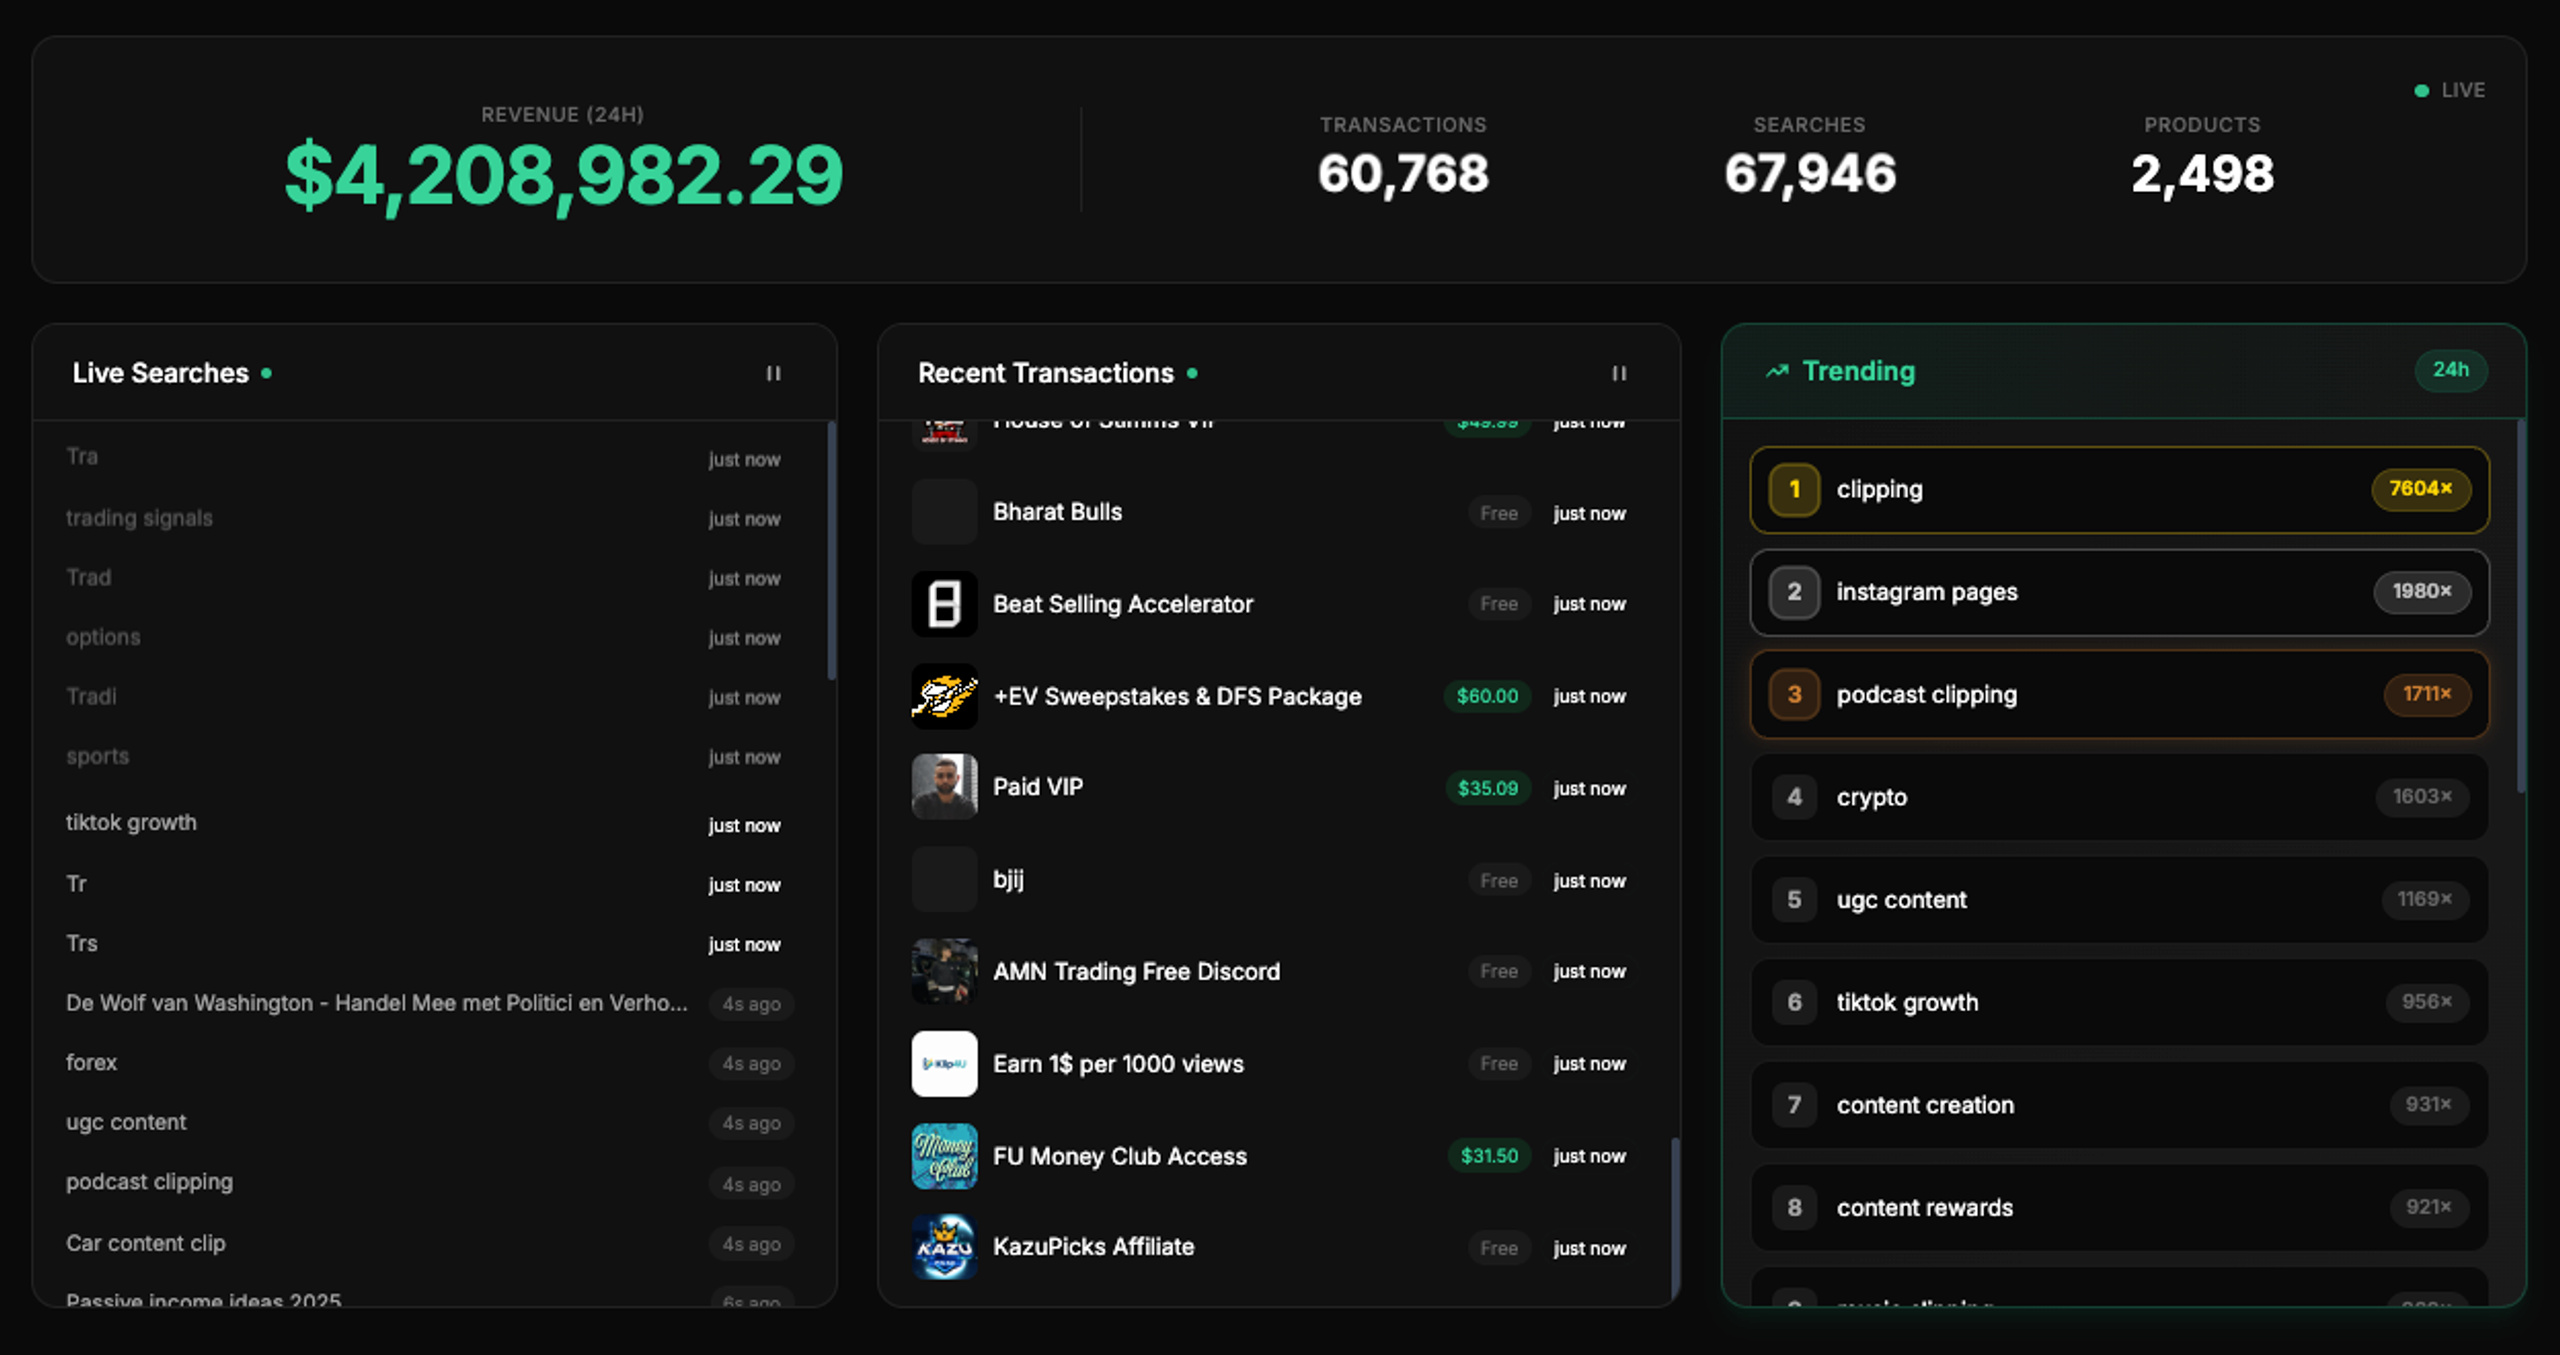
Task: Open the forex search entry
Action: coord(426,1063)
